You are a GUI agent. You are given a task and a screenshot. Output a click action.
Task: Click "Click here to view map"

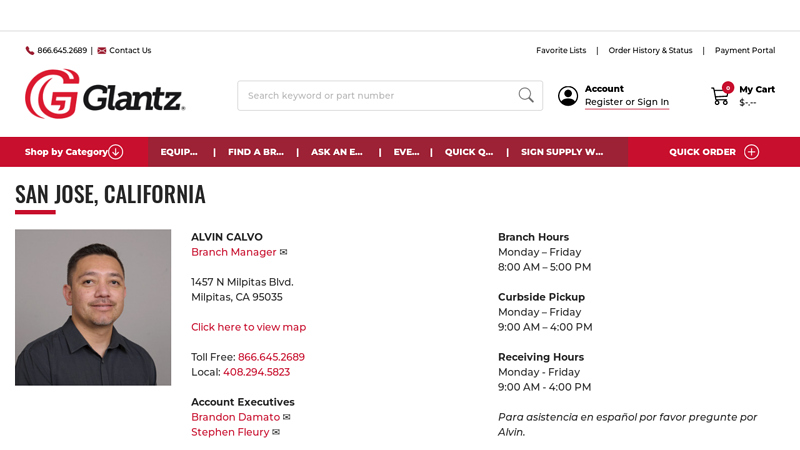tap(248, 327)
